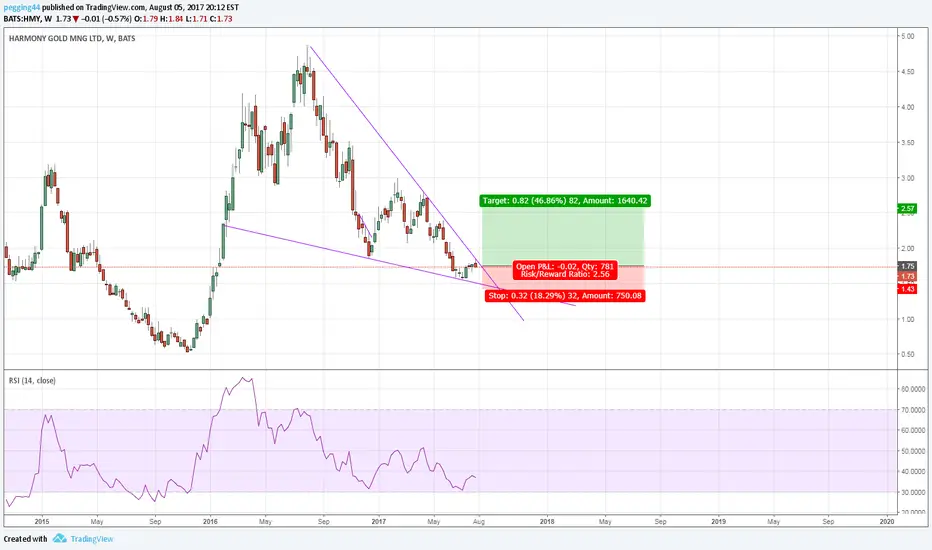Click the green Target 0.82 (46.86%) label
The width and height of the screenshot is (932, 550).
tap(565, 201)
